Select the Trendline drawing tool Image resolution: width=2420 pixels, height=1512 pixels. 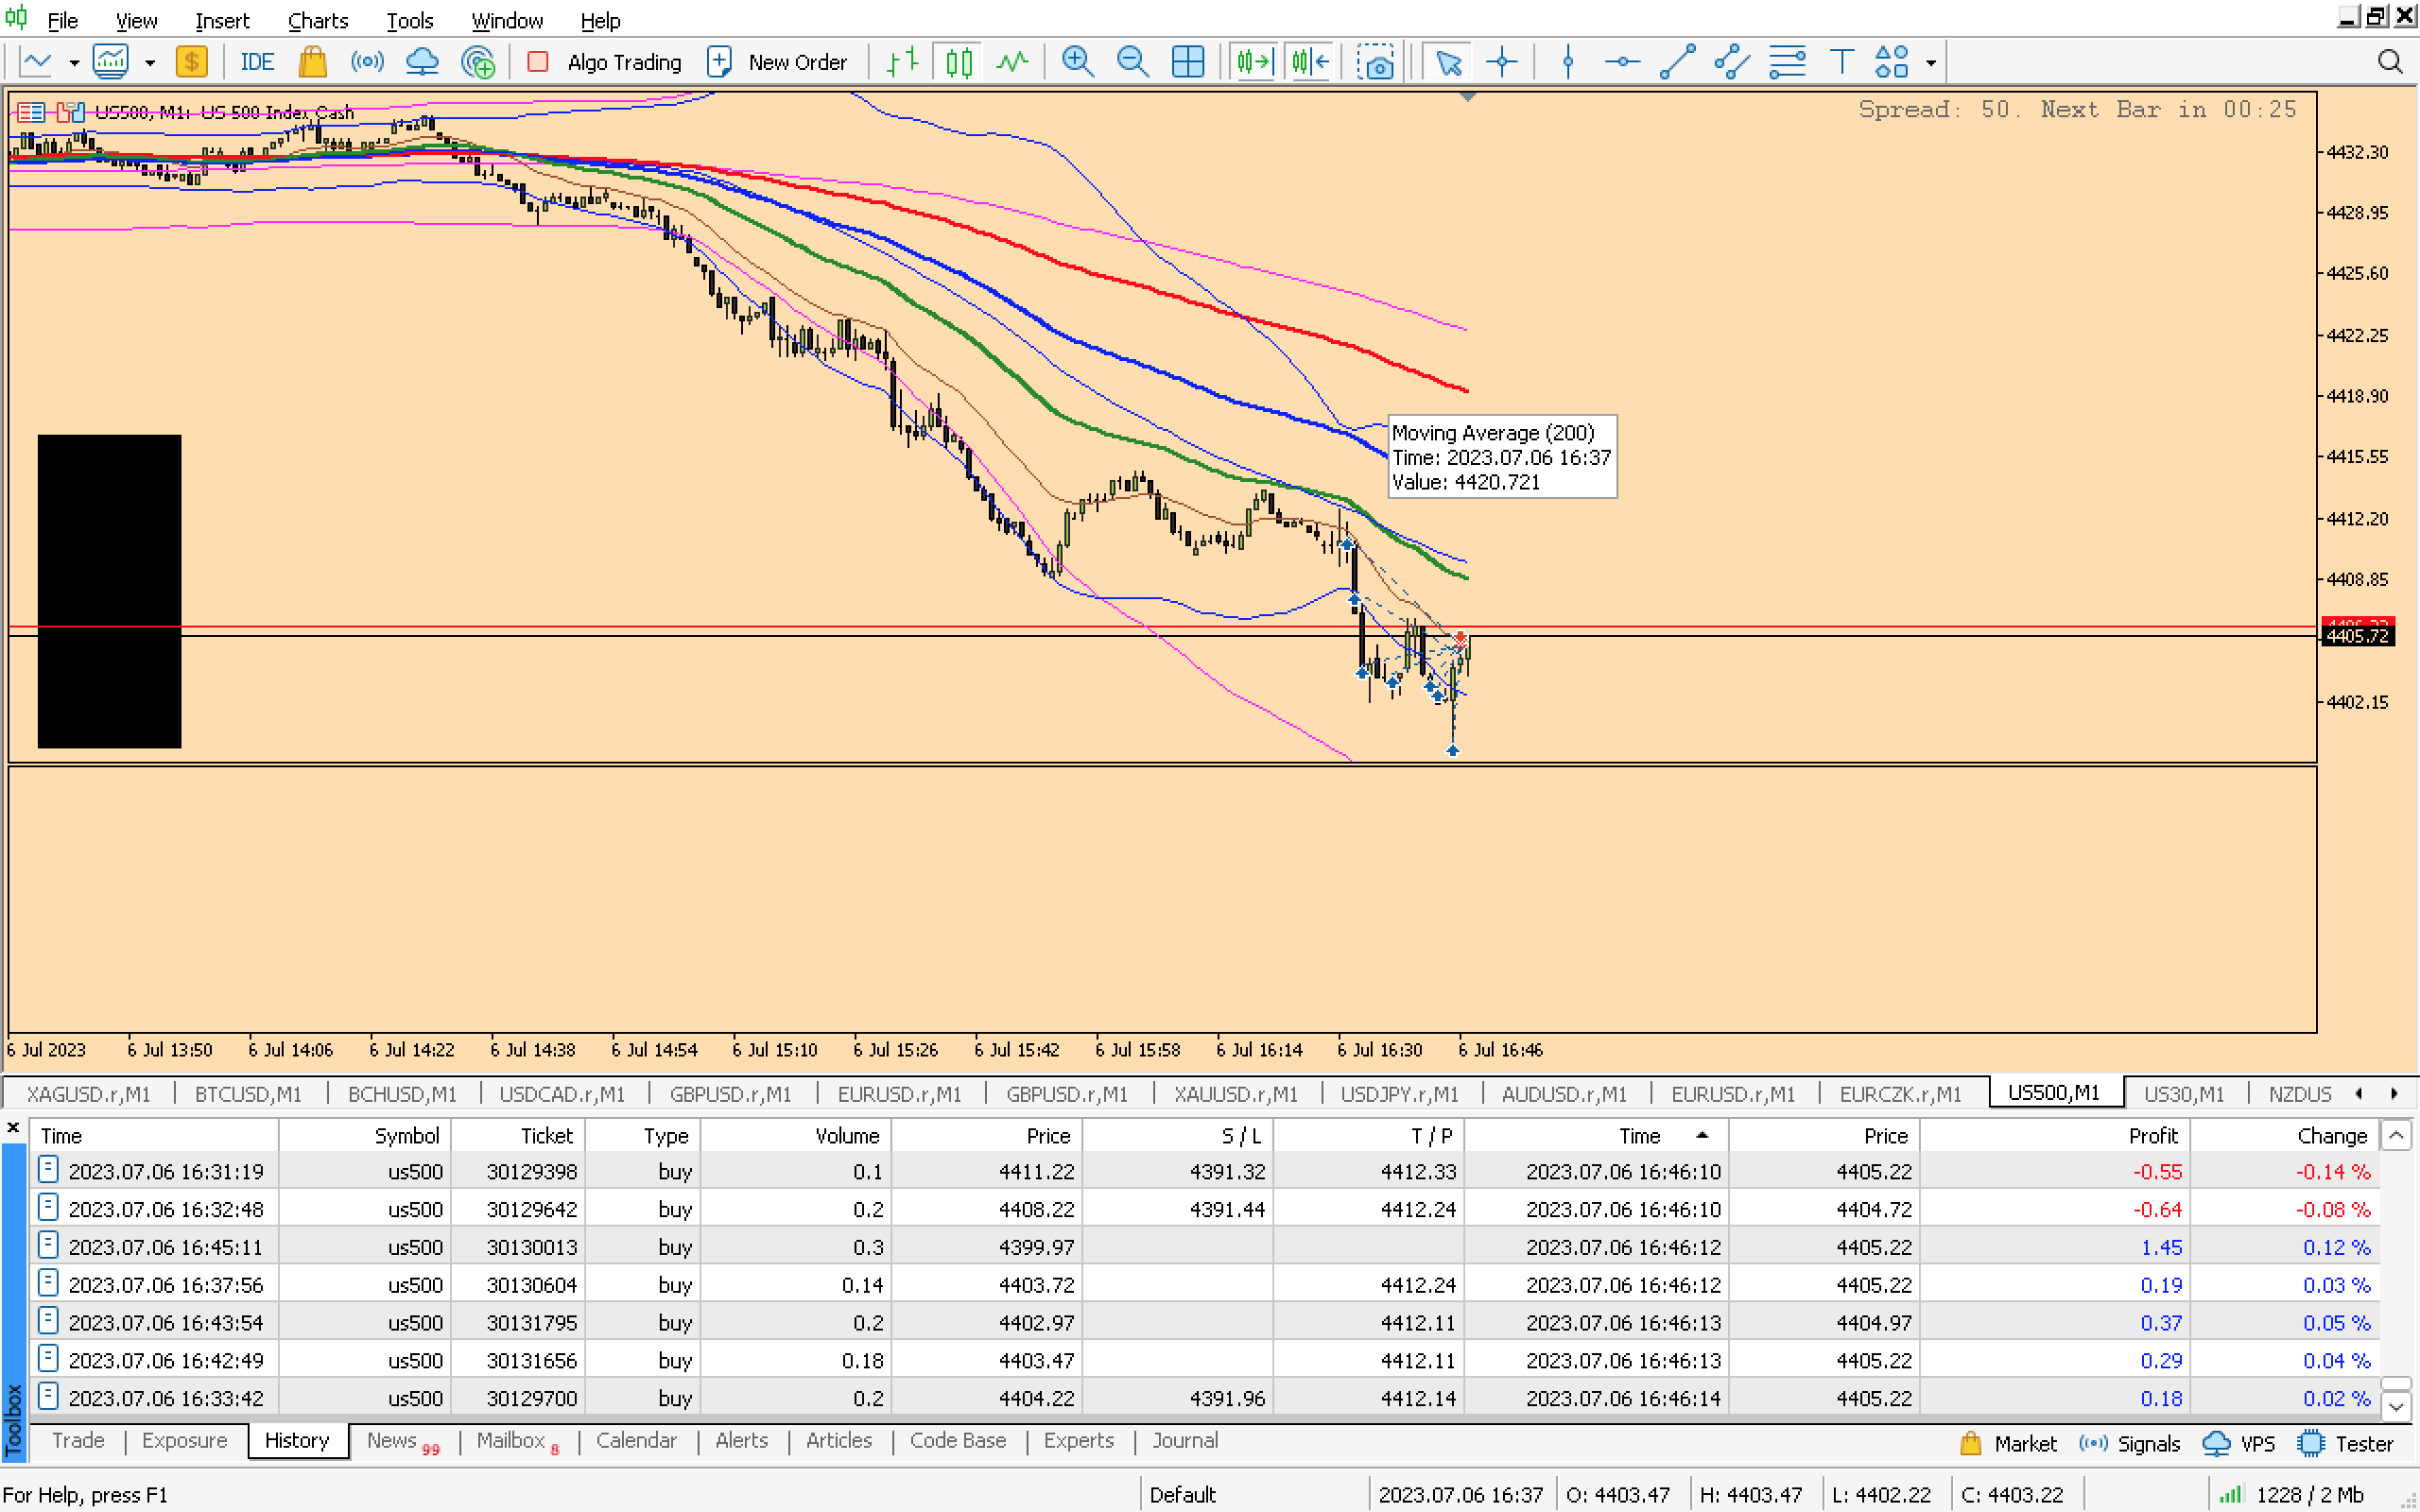[1677, 62]
